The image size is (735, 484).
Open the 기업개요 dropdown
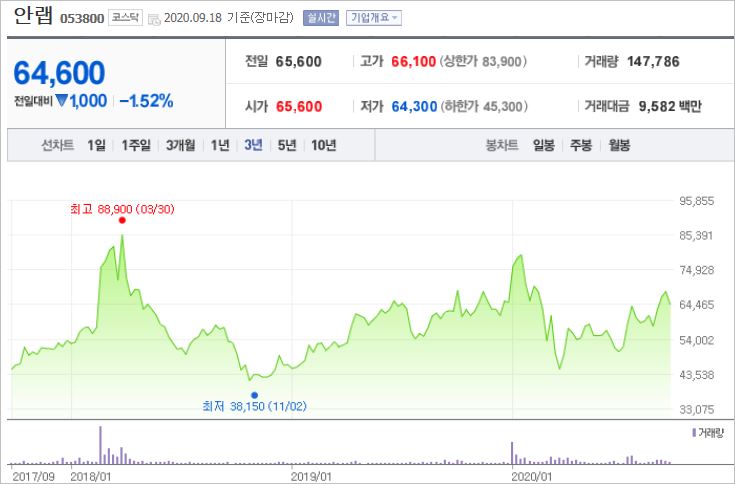click(374, 18)
